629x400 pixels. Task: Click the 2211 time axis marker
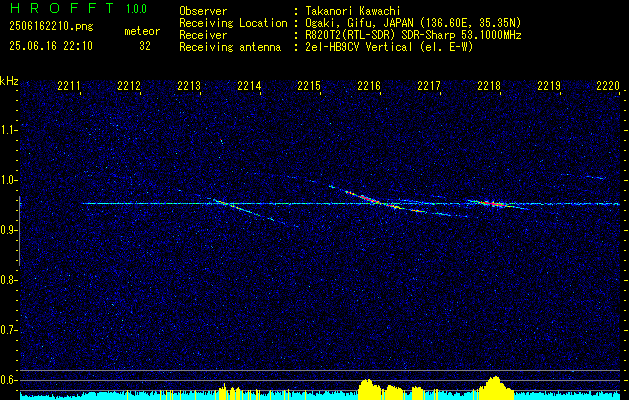tap(69, 86)
